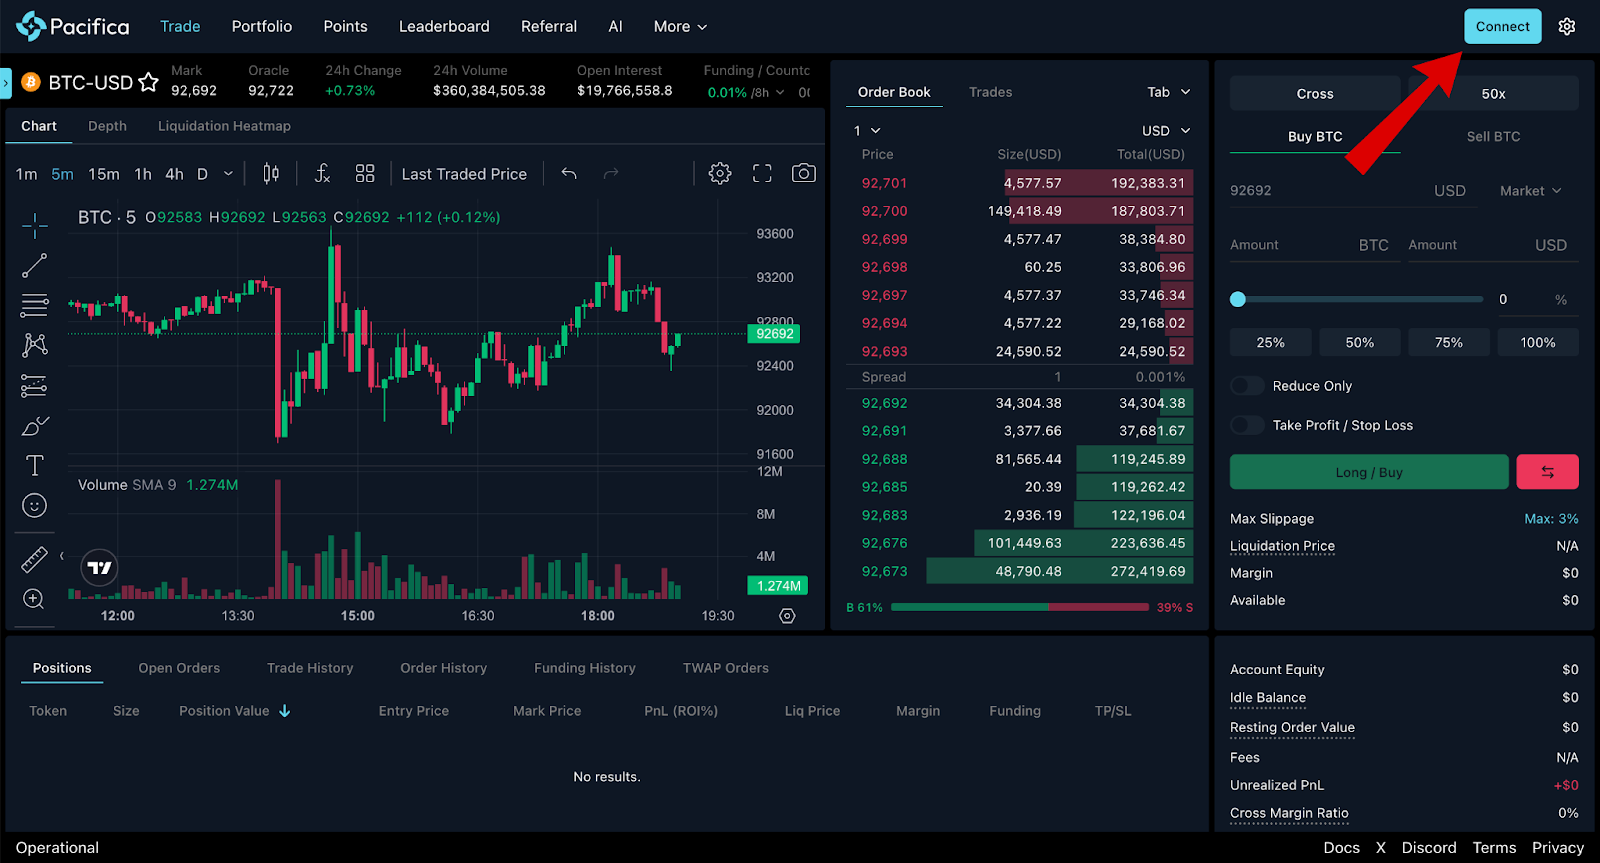Open the order book USD unit dropdown
Screen dimensions: 1600x863
[1166, 131]
